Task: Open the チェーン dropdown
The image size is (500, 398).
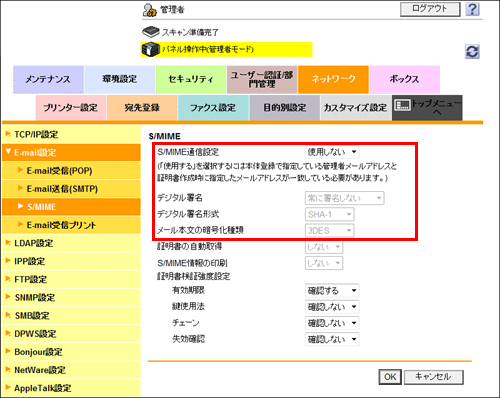Action: (332, 323)
